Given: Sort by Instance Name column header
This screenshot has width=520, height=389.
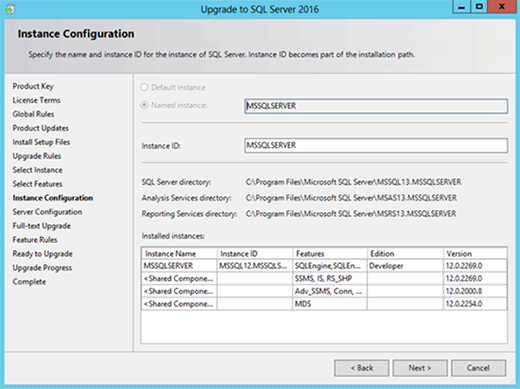Looking at the screenshot, I should coord(179,254).
